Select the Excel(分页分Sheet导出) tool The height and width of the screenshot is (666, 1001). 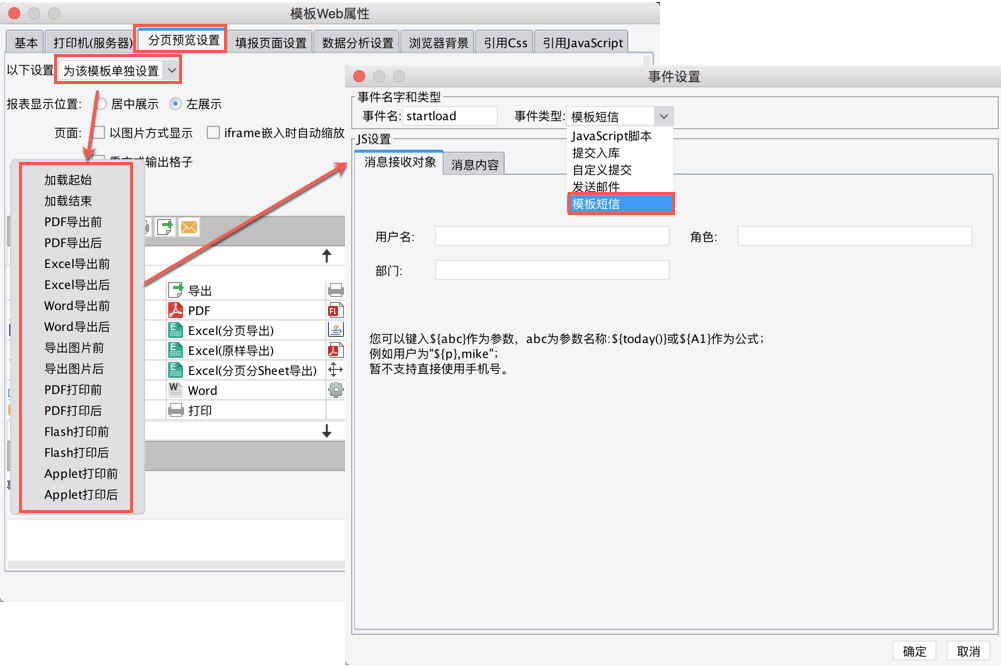246,370
